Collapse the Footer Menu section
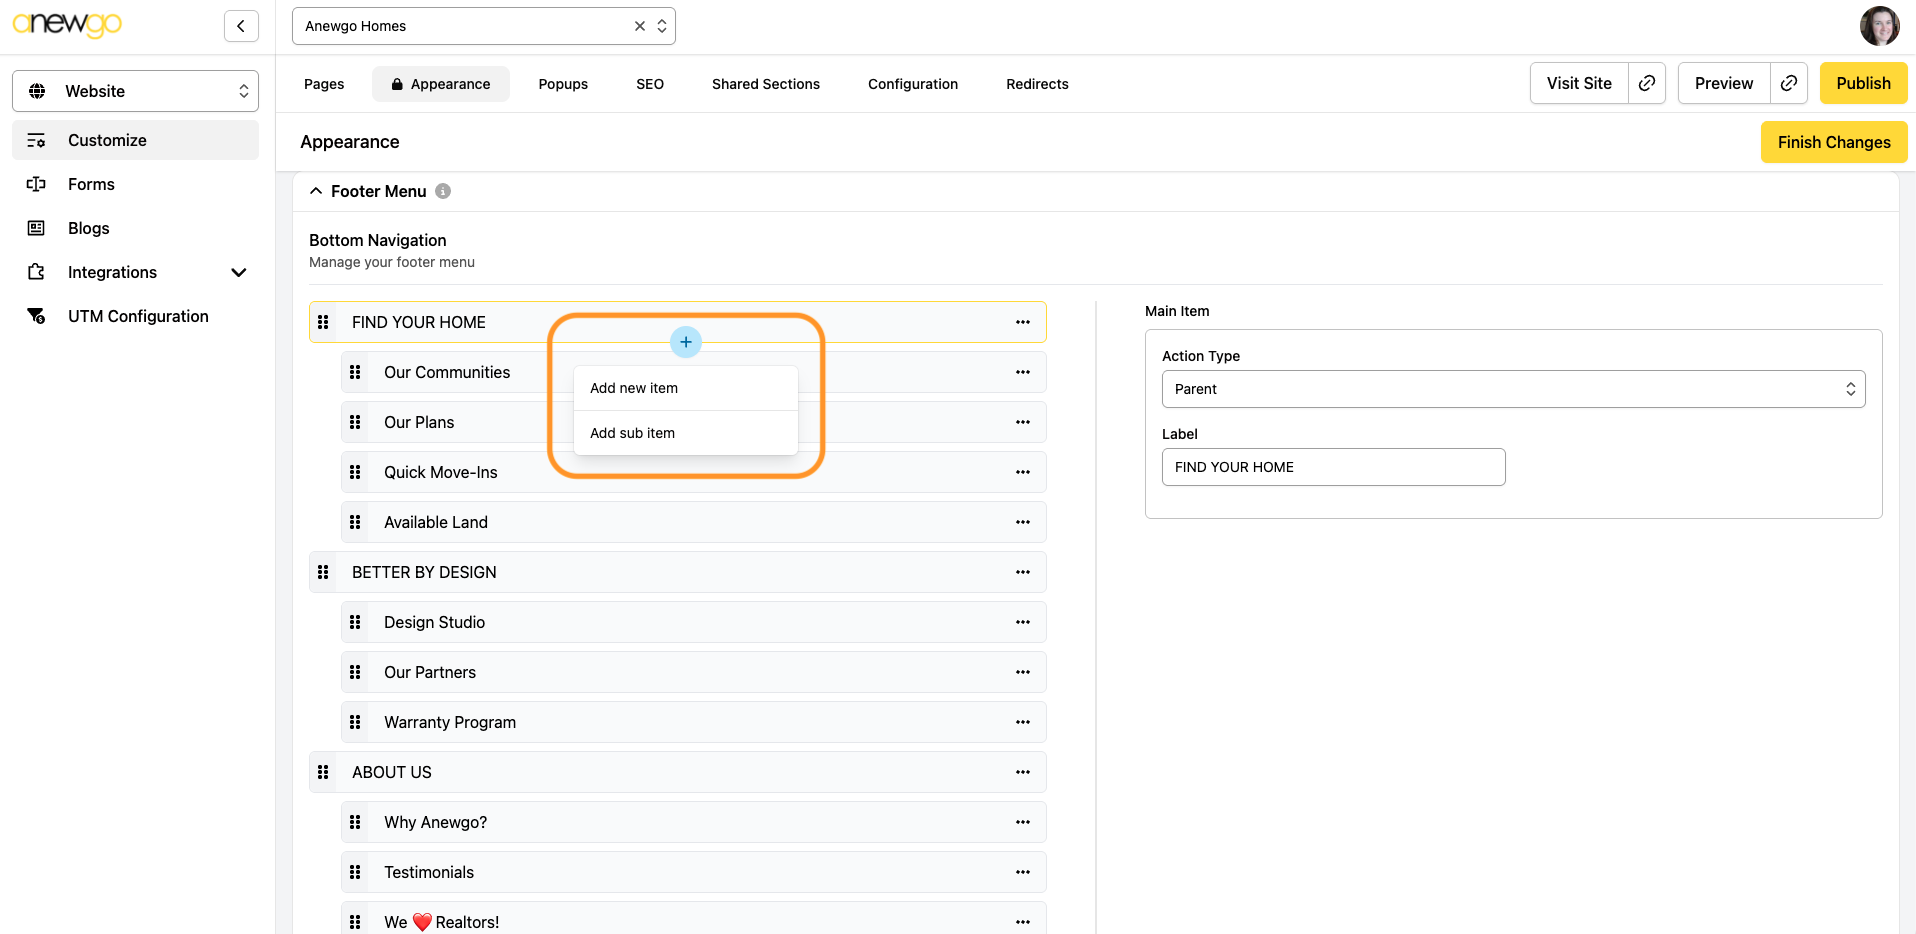Screen dimensions: 1916x934 316,191
